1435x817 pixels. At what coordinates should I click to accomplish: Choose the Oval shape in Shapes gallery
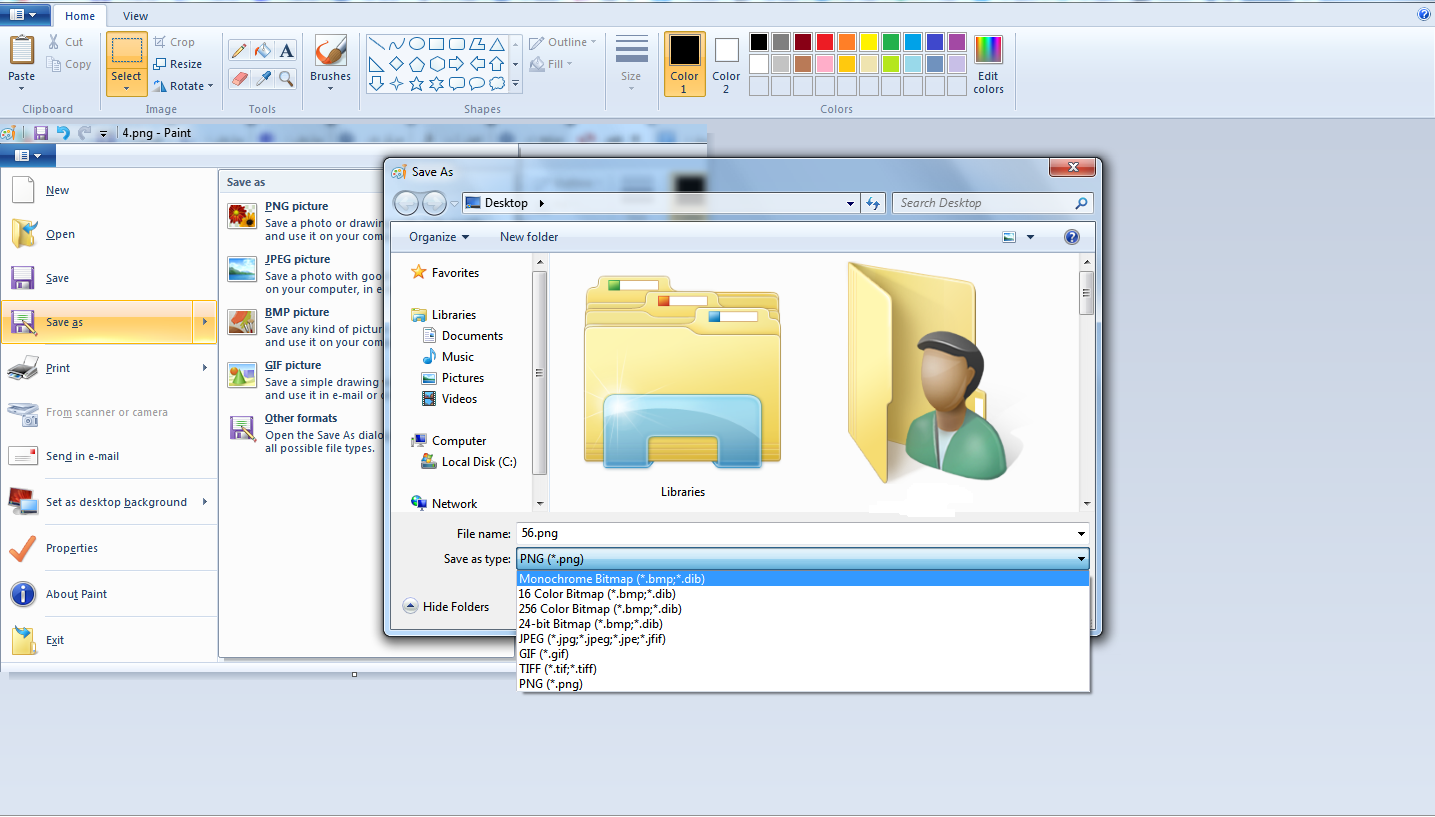[x=416, y=44]
